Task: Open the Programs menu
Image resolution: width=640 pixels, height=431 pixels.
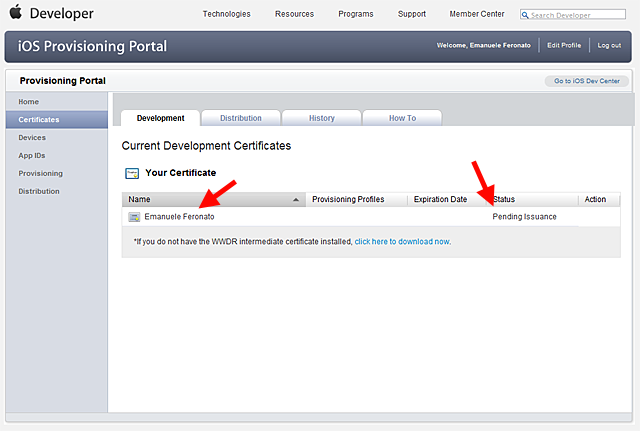Action: [x=355, y=14]
